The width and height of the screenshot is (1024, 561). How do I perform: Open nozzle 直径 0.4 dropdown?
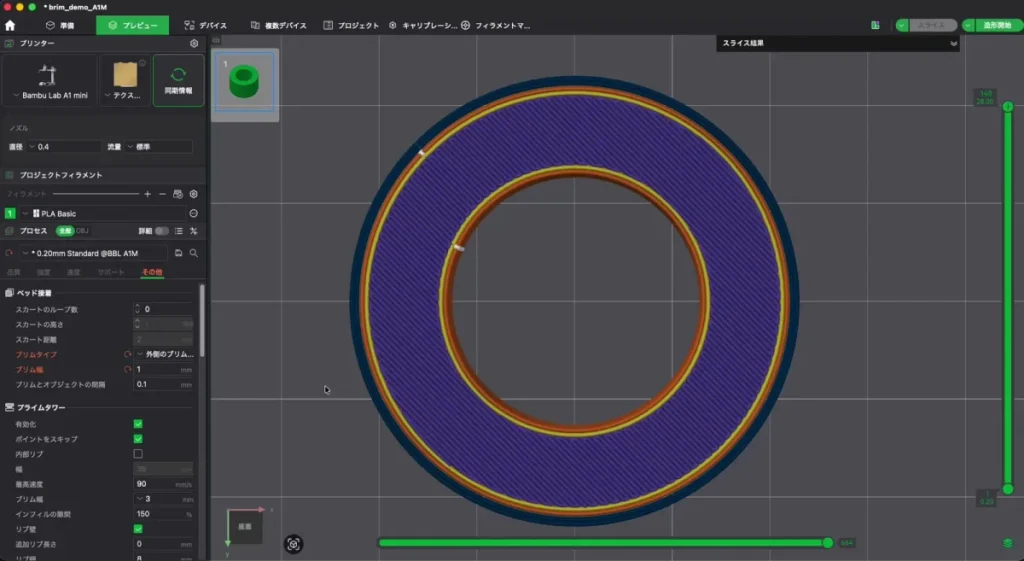63,147
